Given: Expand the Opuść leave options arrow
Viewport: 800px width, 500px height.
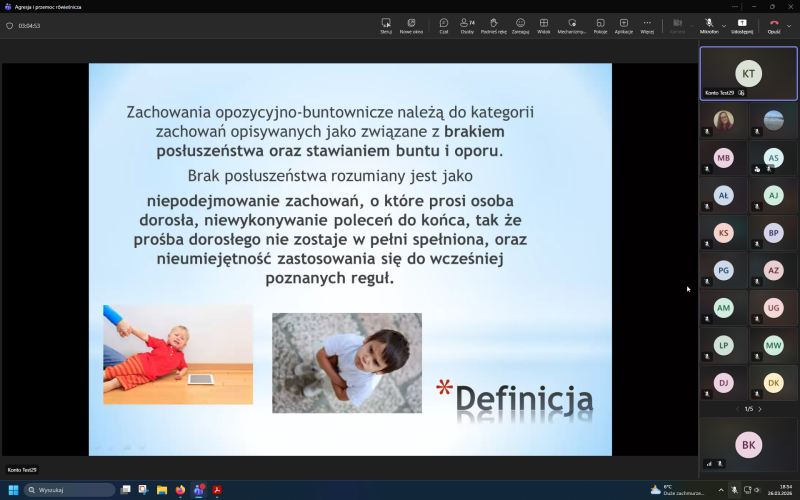Looking at the screenshot, I should coord(789,23).
